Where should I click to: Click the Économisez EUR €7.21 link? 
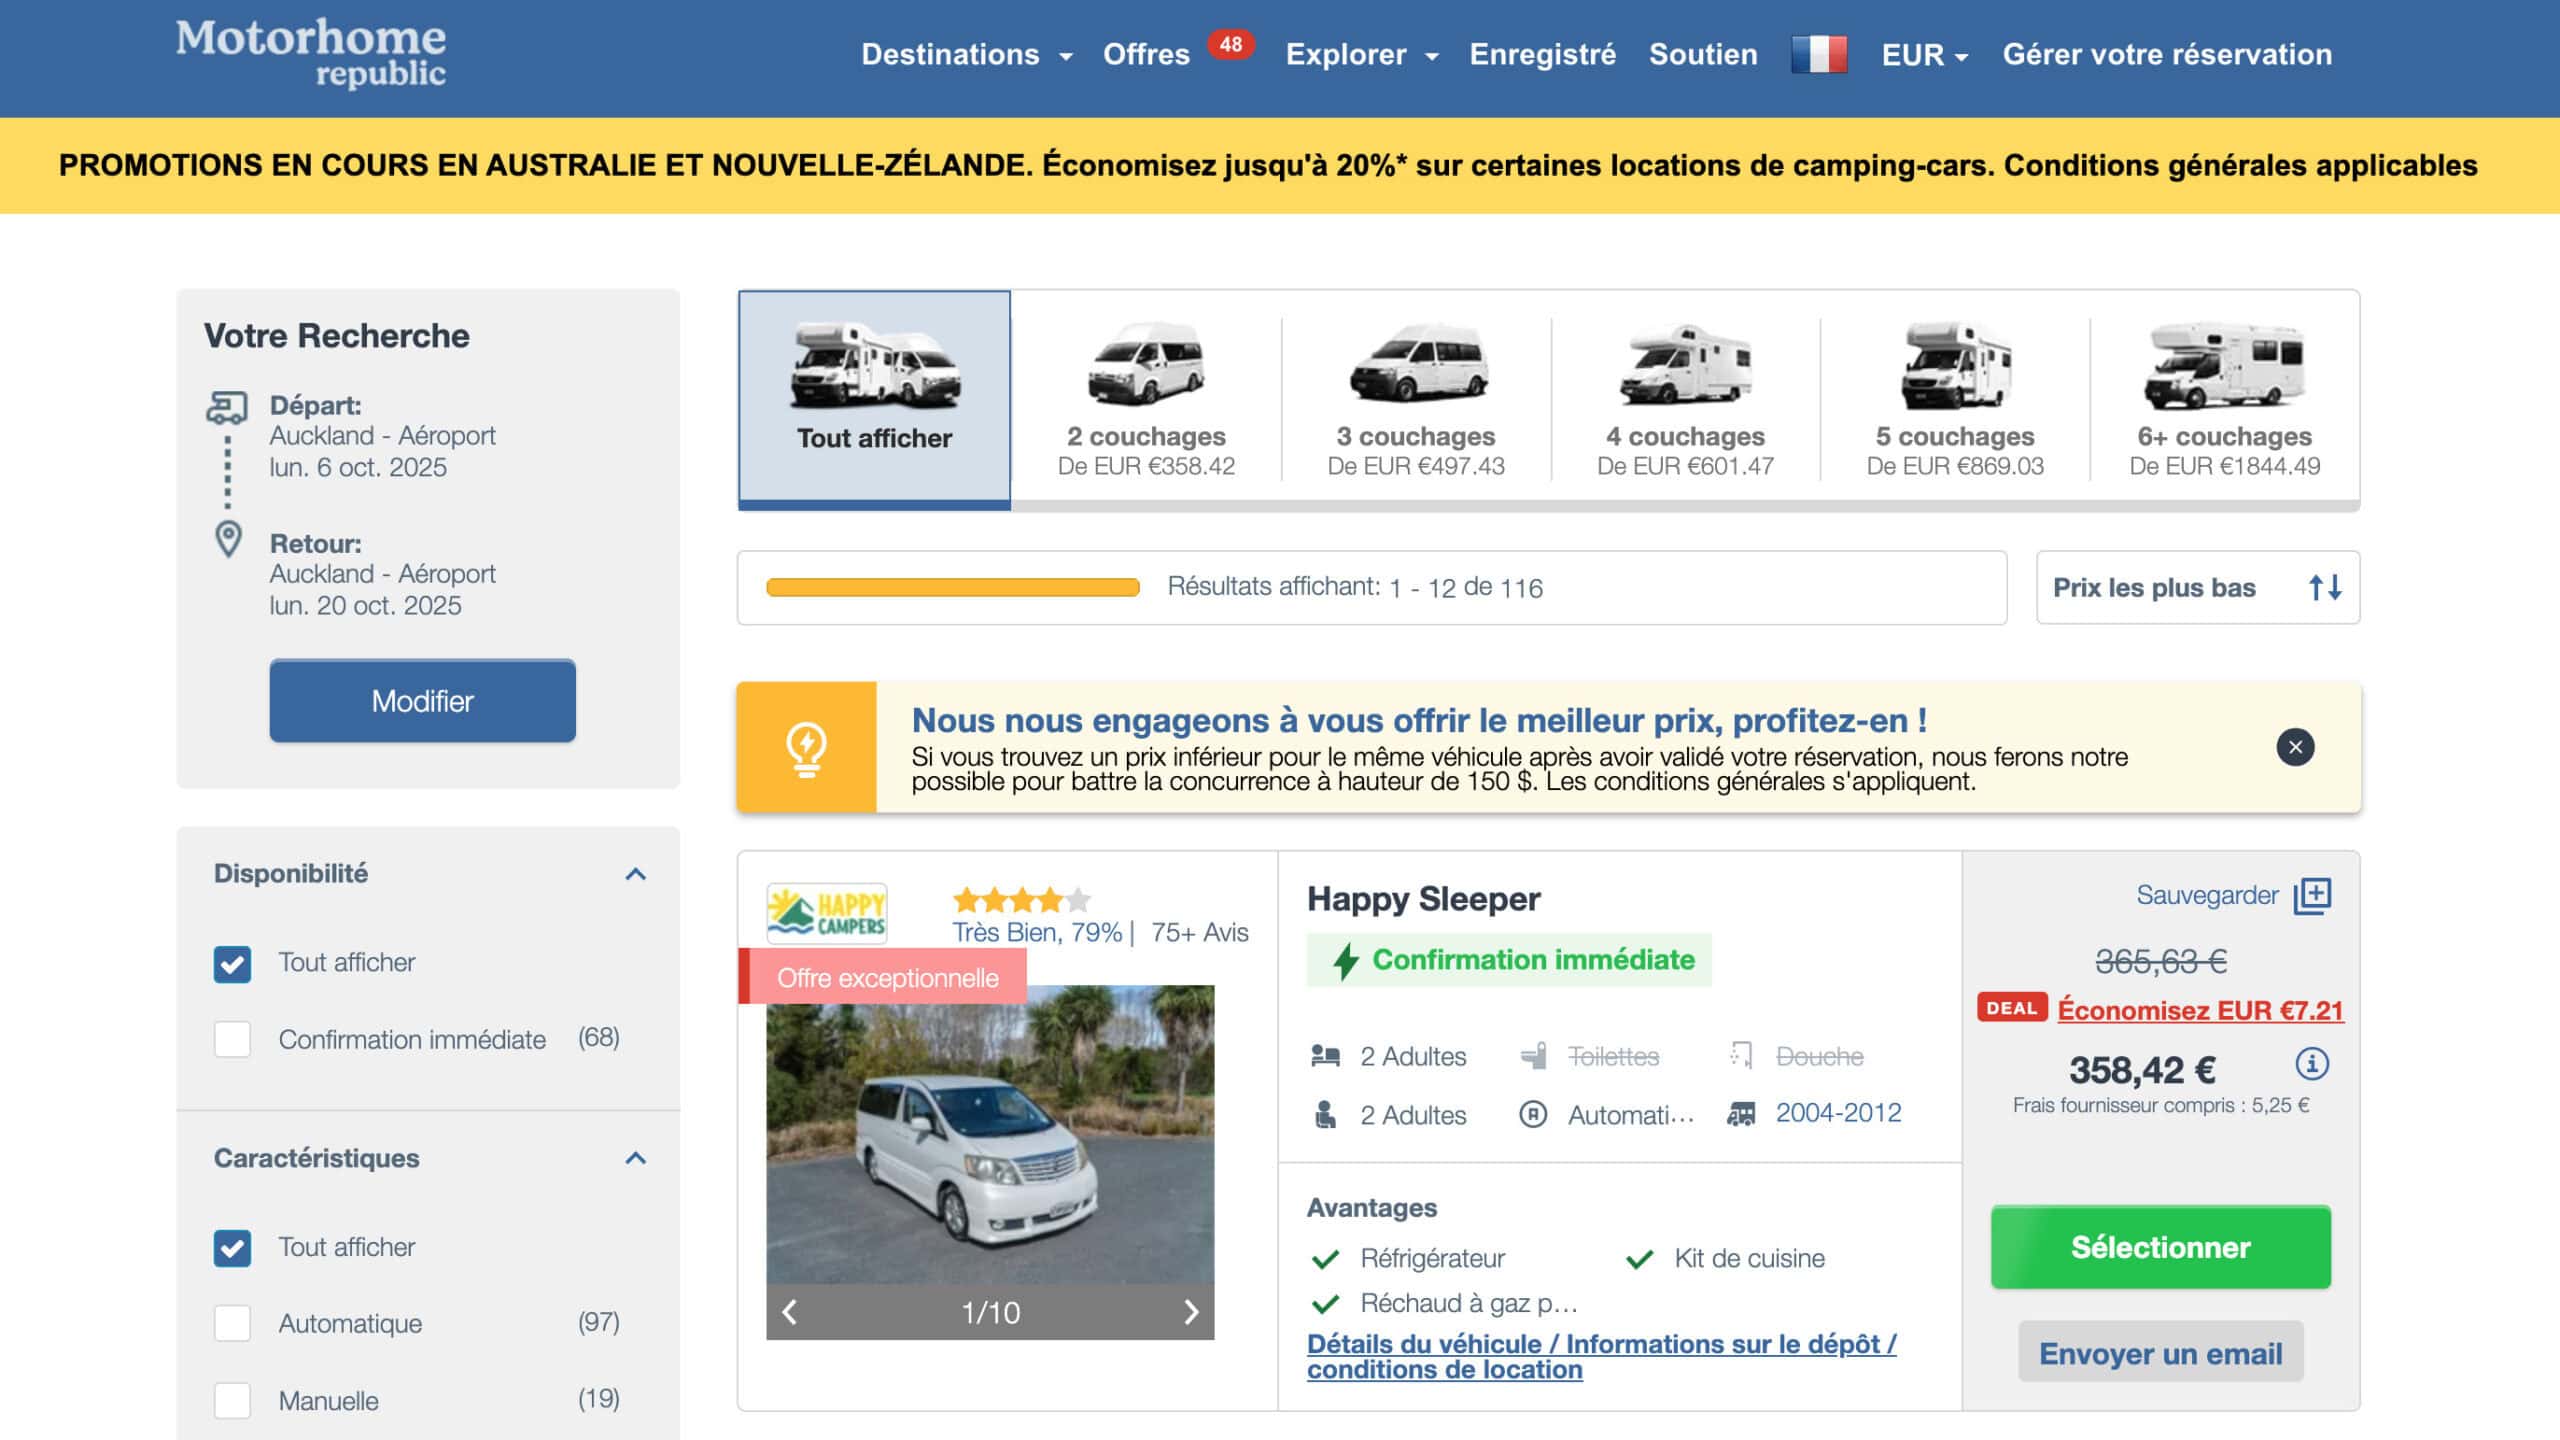pyautogui.click(x=2200, y=1010)
